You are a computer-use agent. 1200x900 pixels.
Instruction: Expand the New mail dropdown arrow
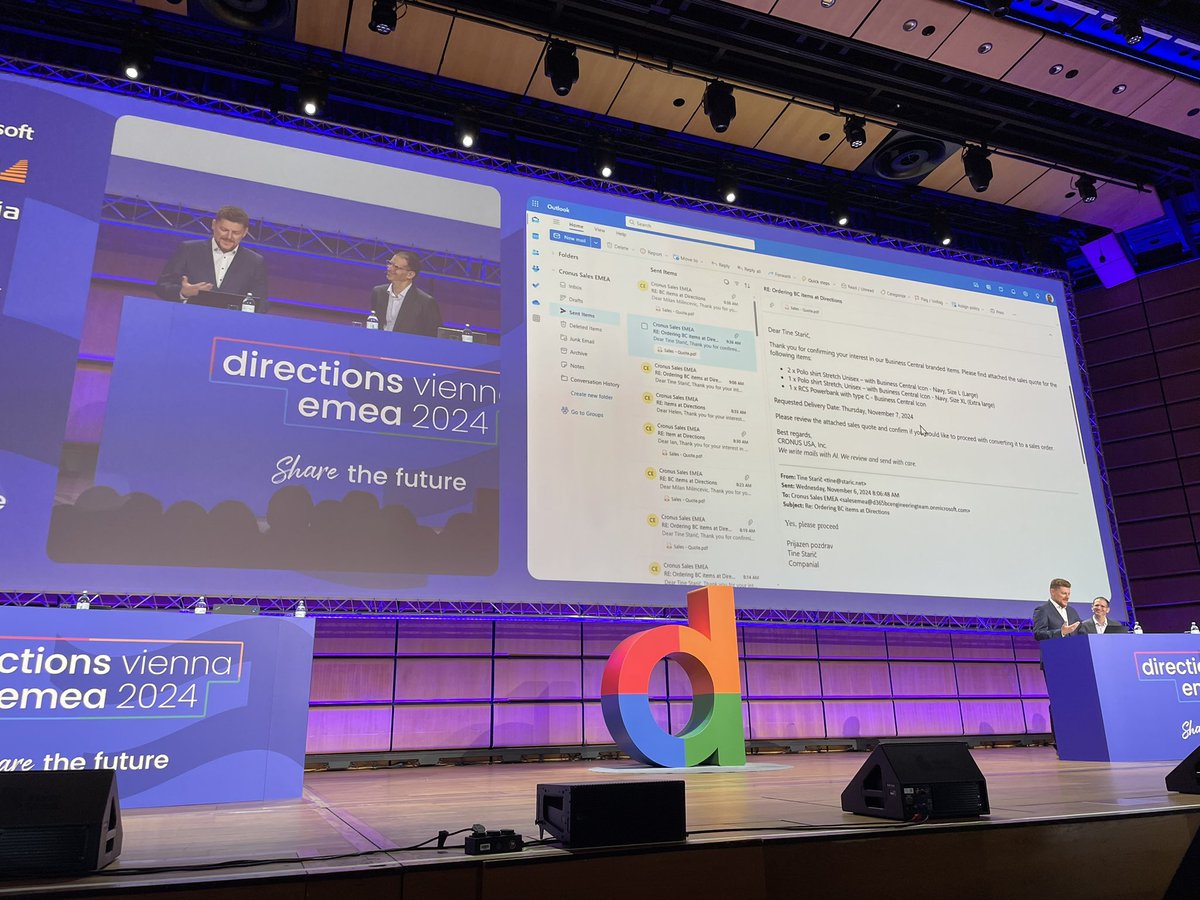(595, 243)
